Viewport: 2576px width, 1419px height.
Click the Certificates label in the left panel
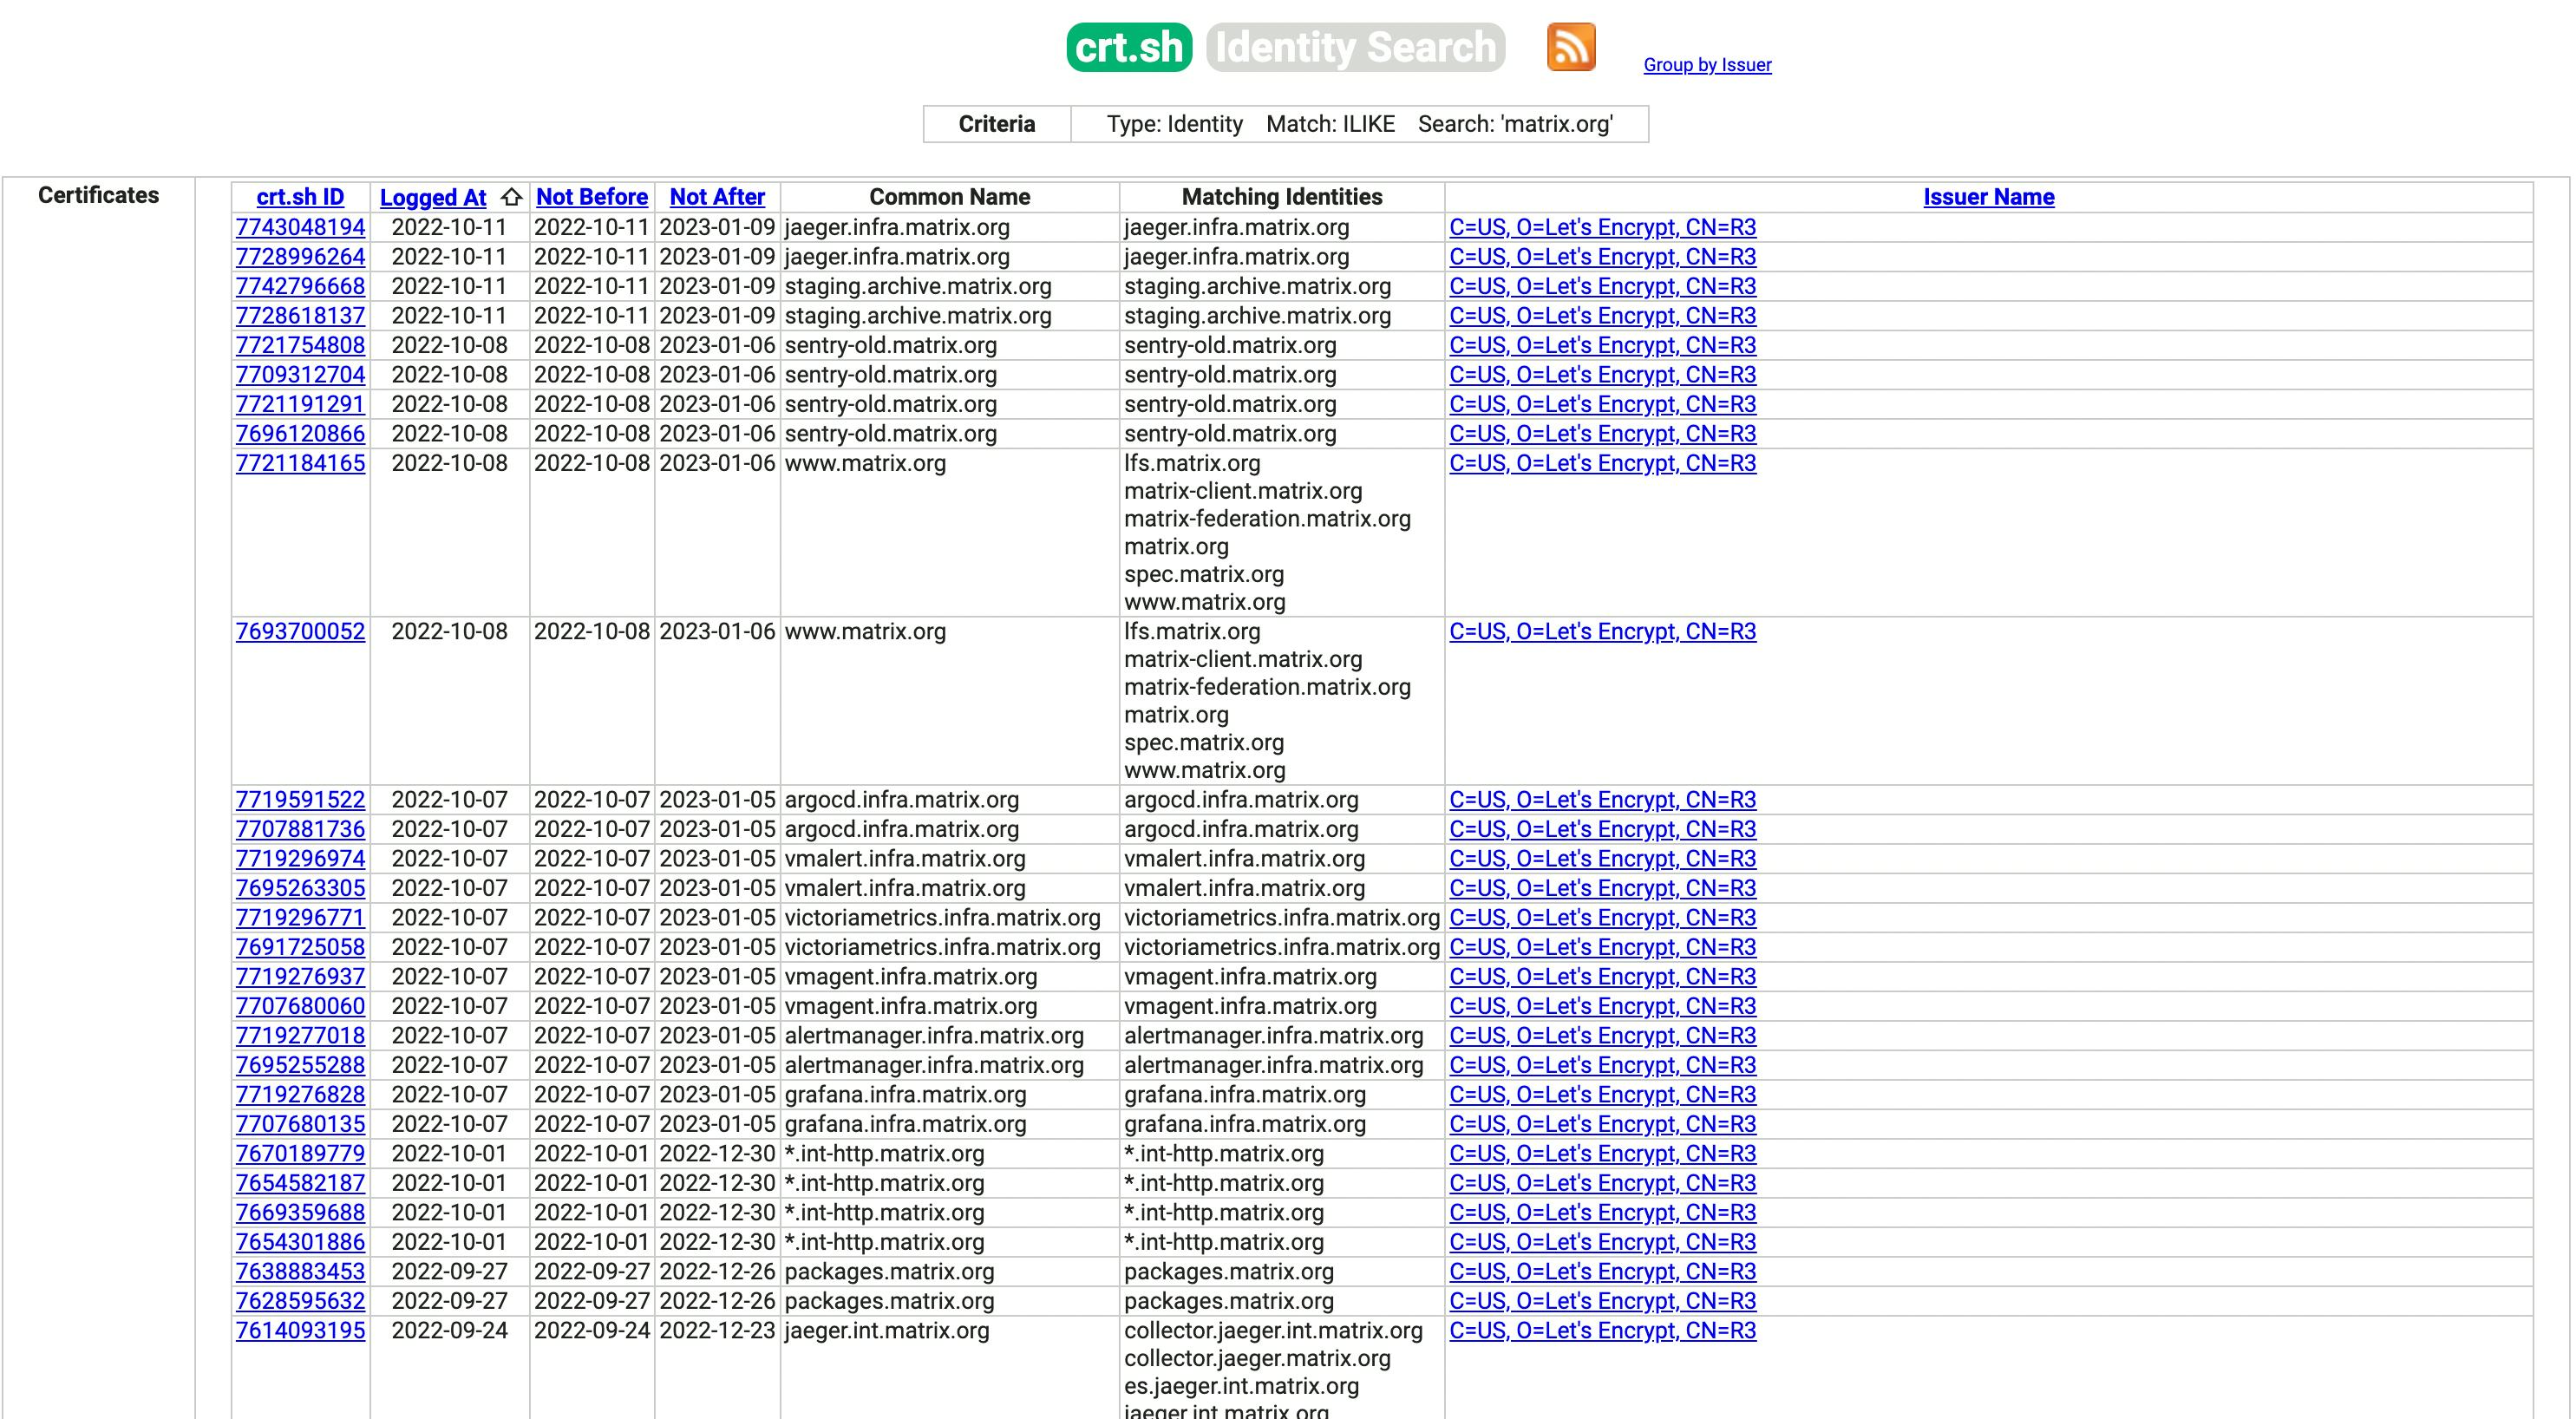pyautogui.click(x=99, y=196)
